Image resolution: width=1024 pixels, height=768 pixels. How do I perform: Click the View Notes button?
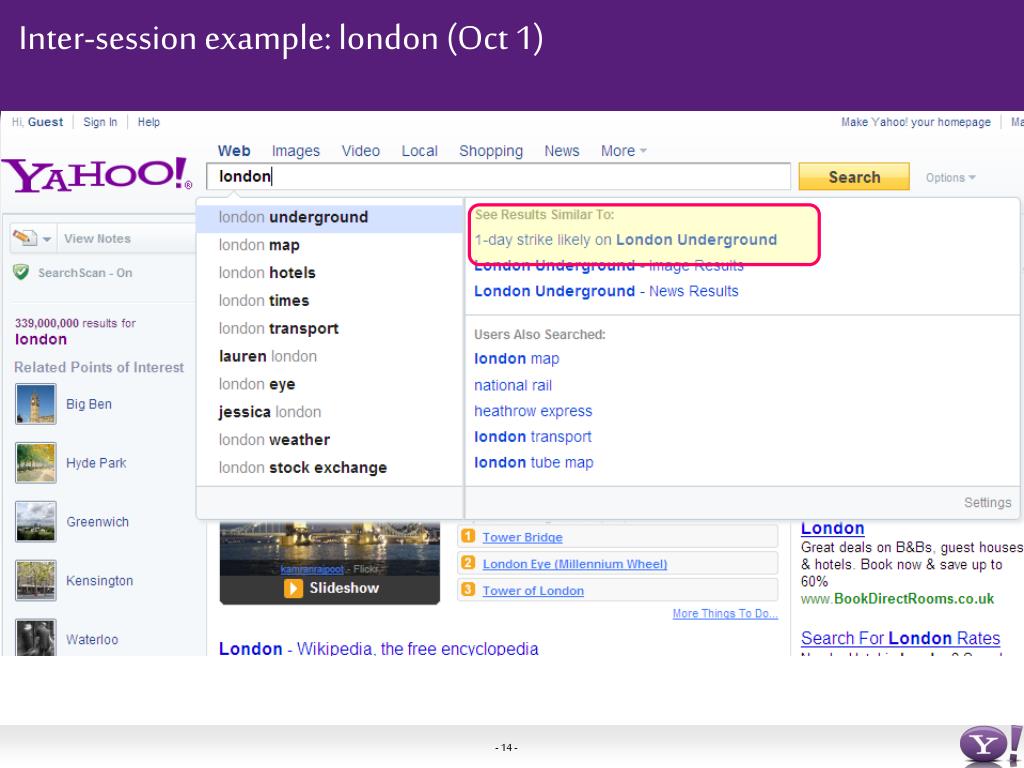pyautogui.click(x=97, y=239)
